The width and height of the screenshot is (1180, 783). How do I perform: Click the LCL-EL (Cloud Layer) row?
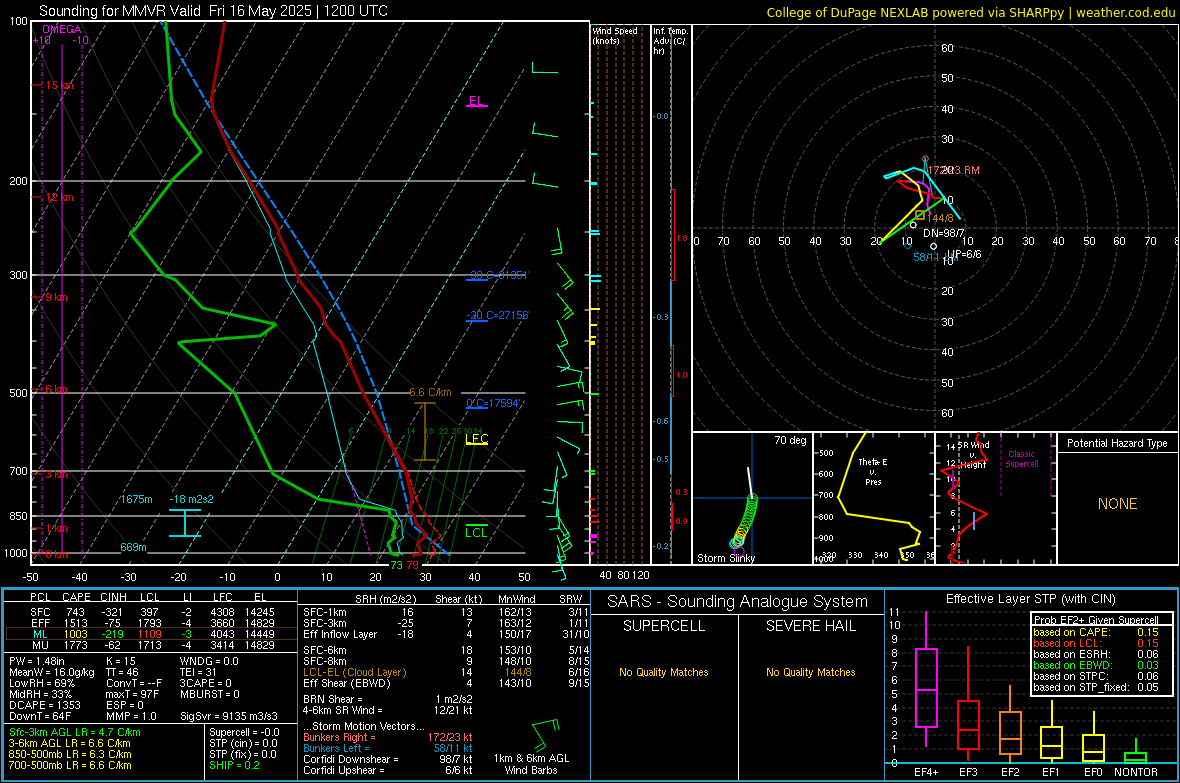click(446, 672)
